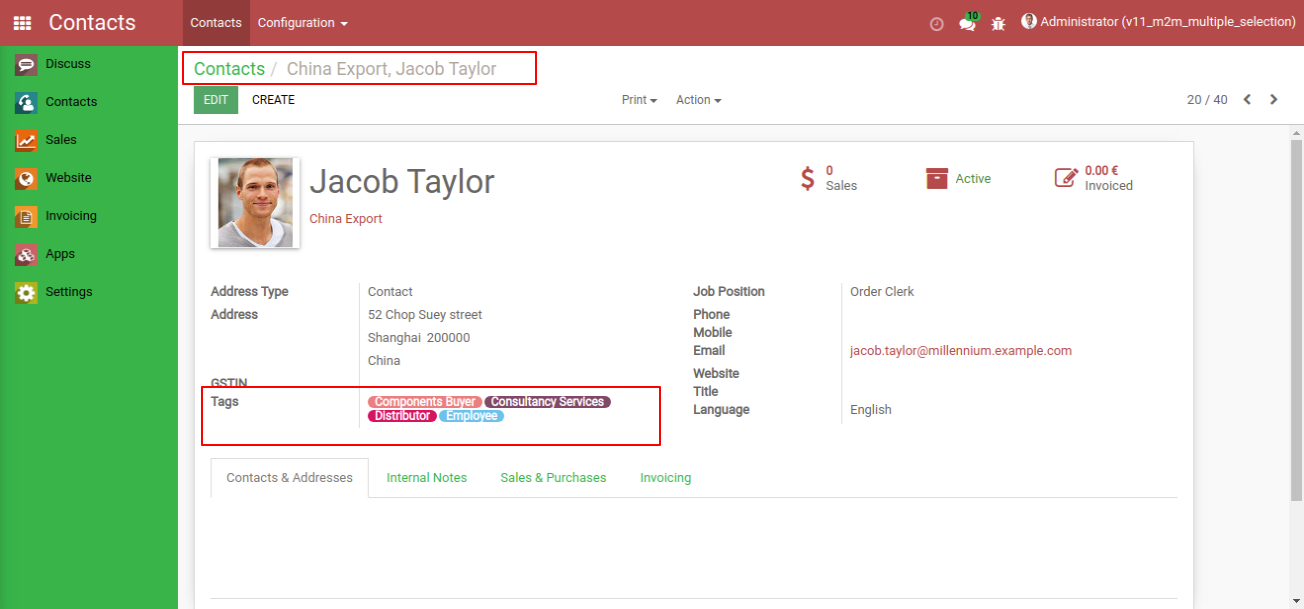Click the Sales dollar stat icon
Image resolution: width=1304 pixels, height=609 pixels.
tap(808, 178)
